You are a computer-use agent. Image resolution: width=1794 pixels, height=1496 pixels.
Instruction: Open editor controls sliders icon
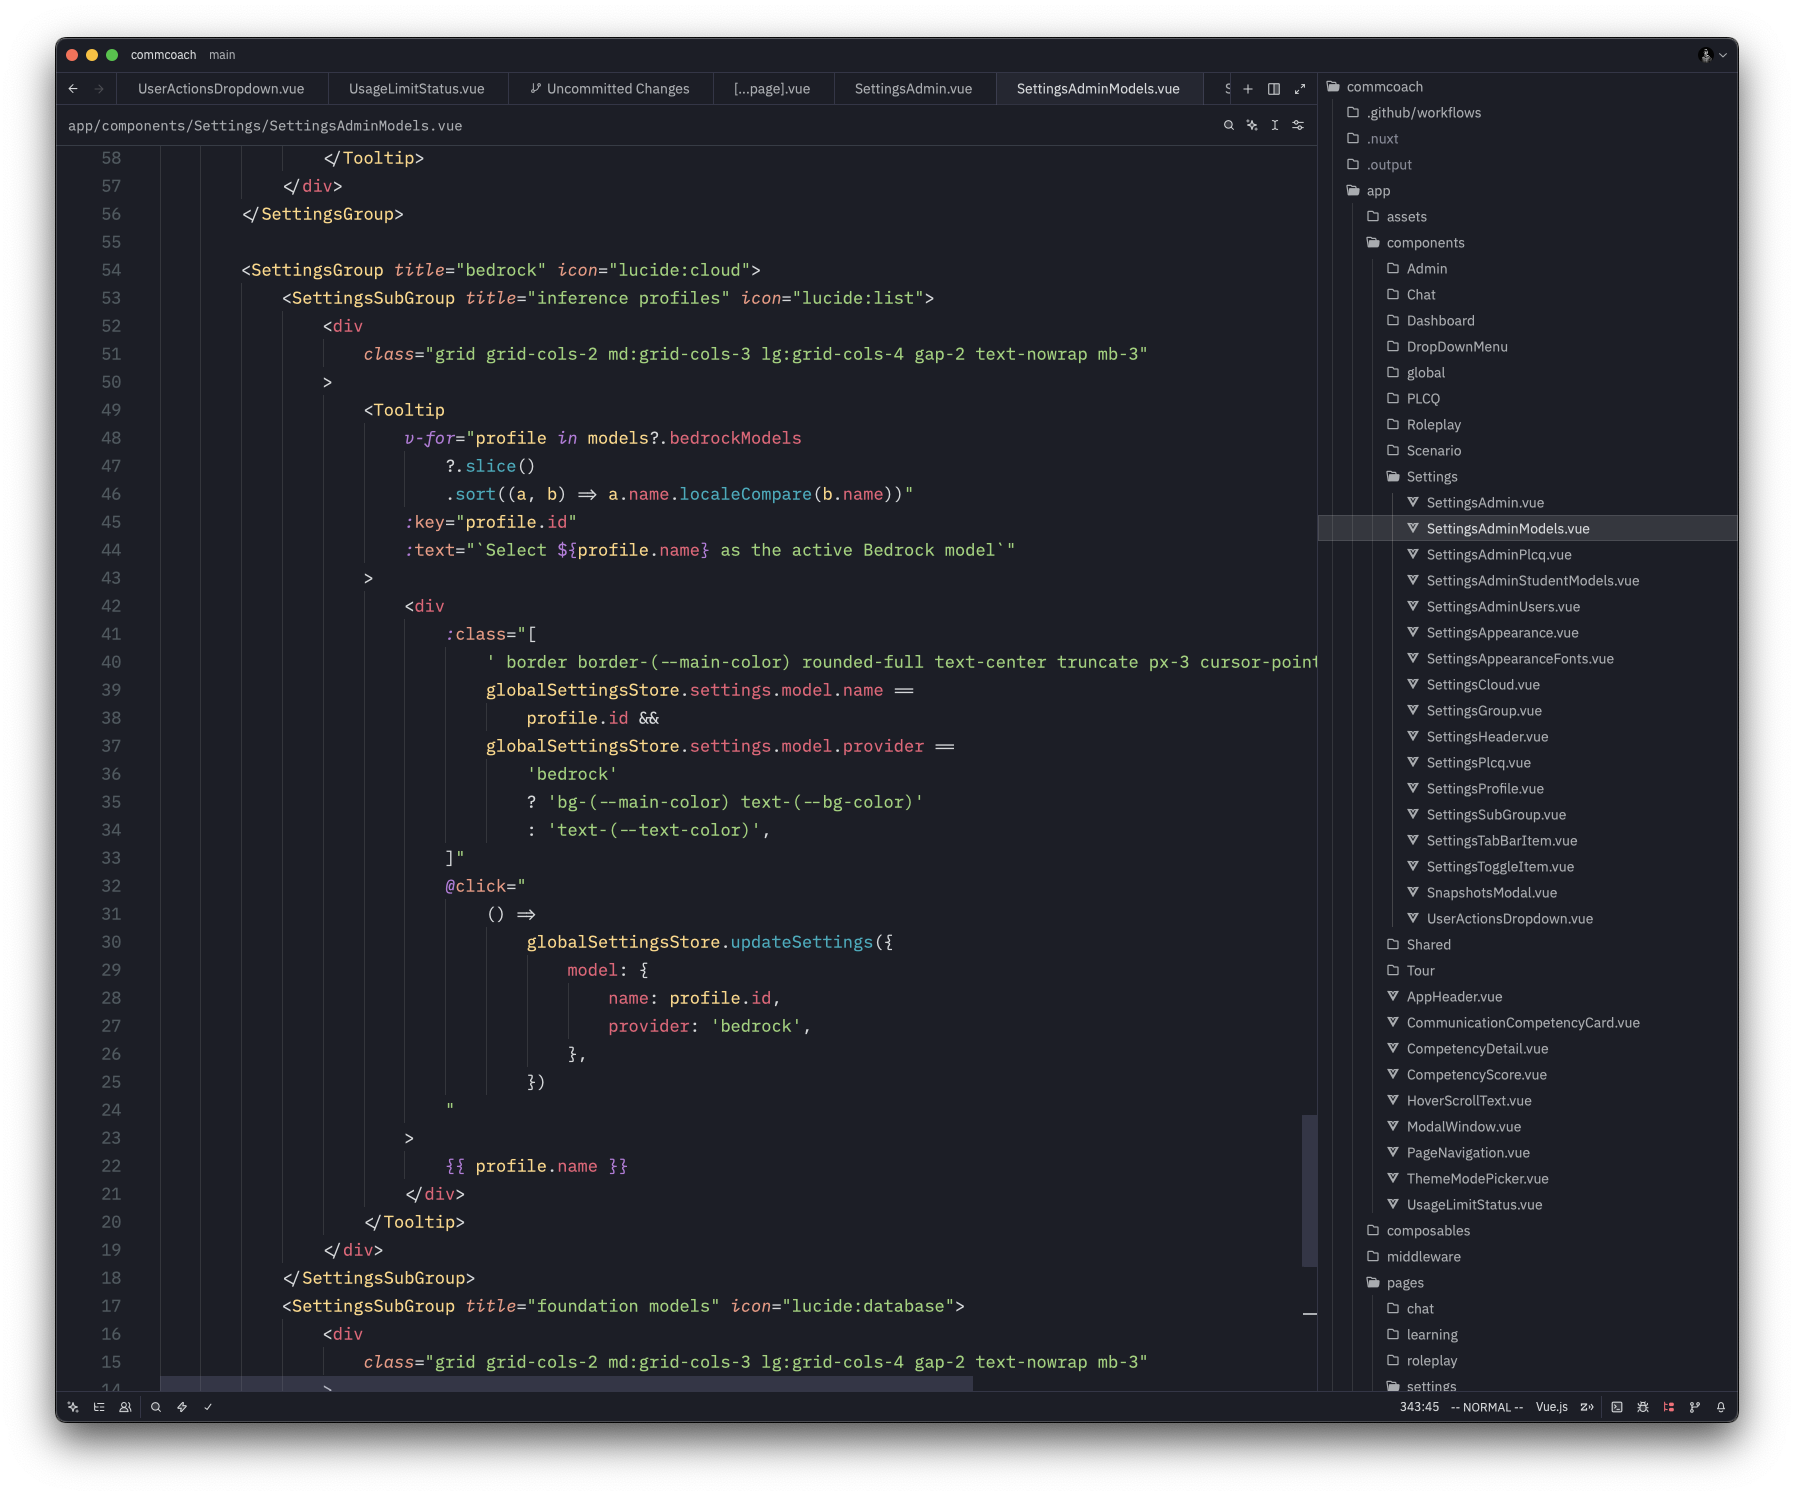point(1298,125)
